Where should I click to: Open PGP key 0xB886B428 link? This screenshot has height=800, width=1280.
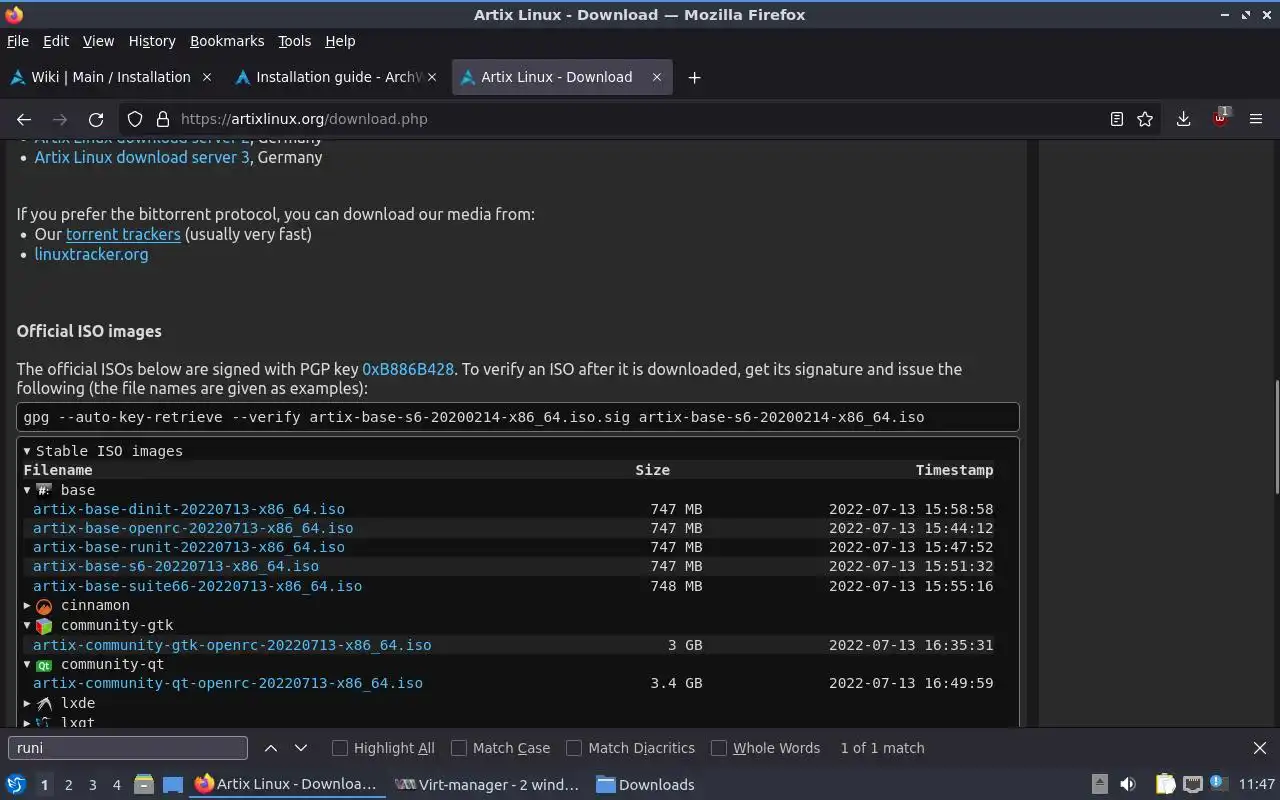coord(408,369)
